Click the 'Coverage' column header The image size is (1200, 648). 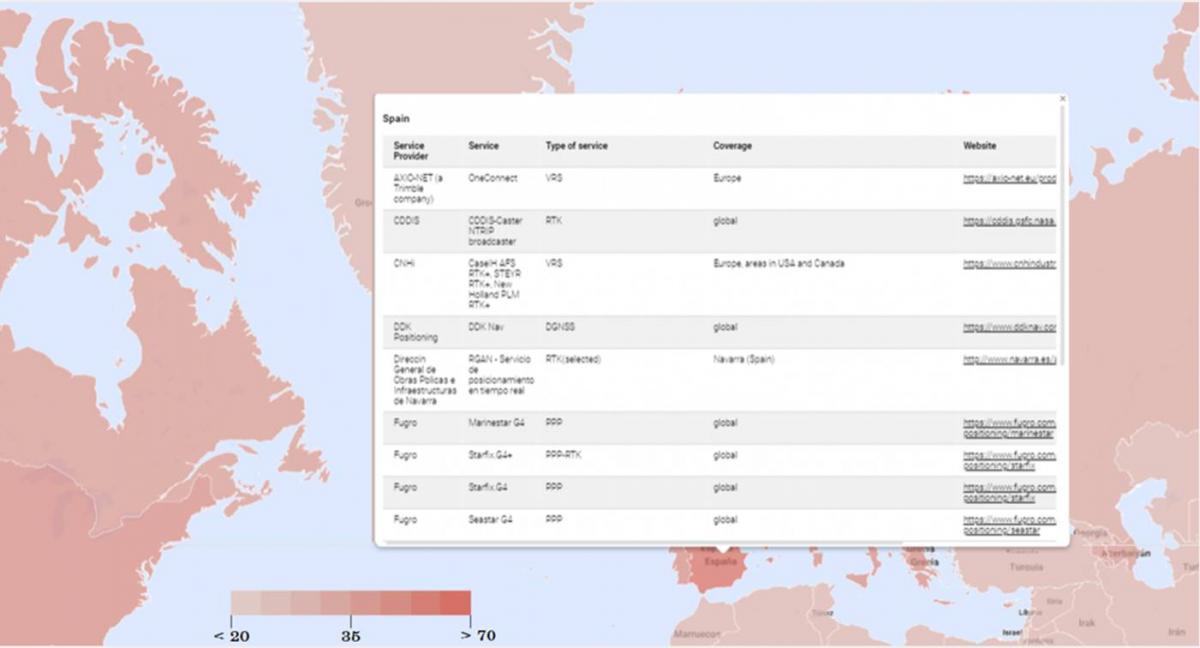tap(732, 146)
